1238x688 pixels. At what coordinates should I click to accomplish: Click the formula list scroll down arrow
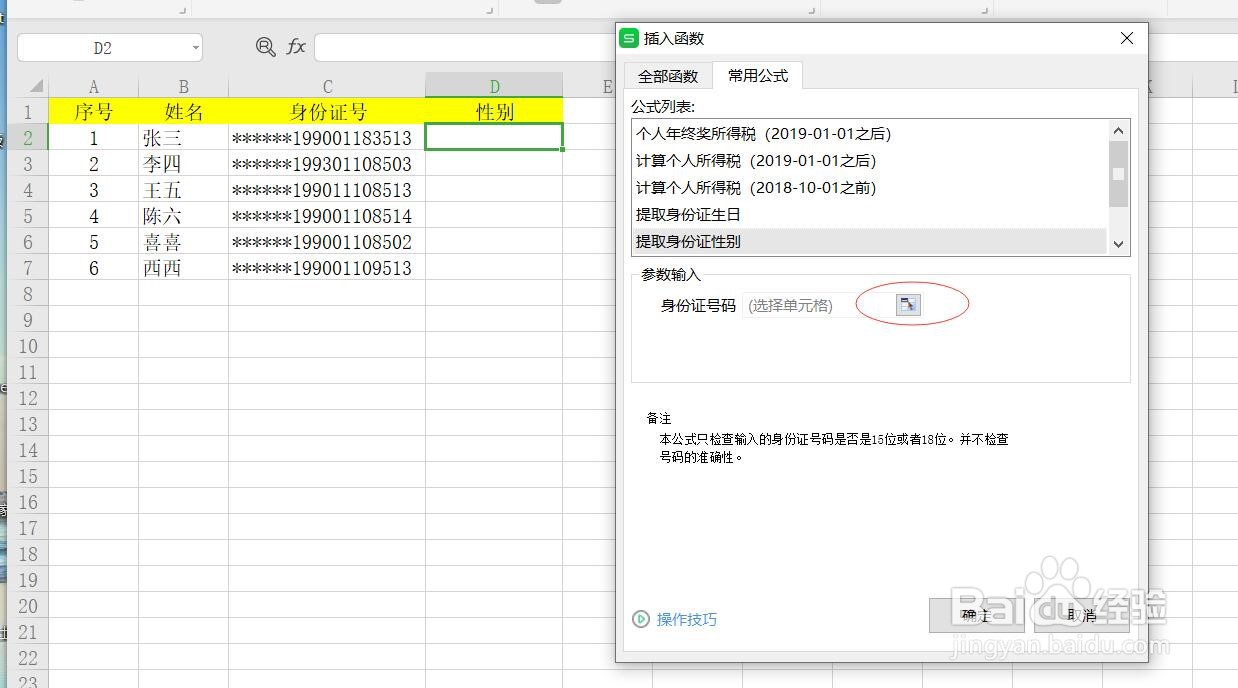1118,244
